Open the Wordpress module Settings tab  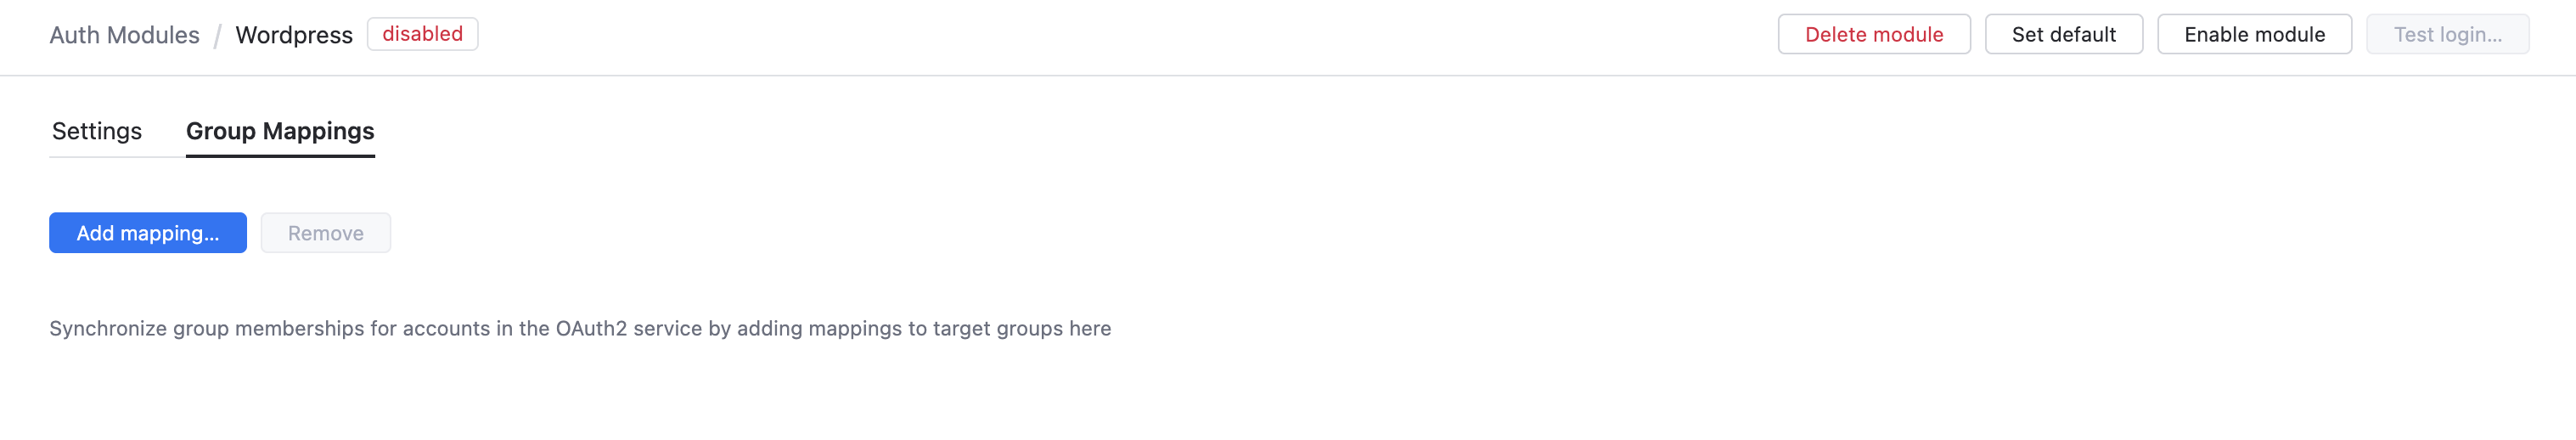click(x=97, y=131)
